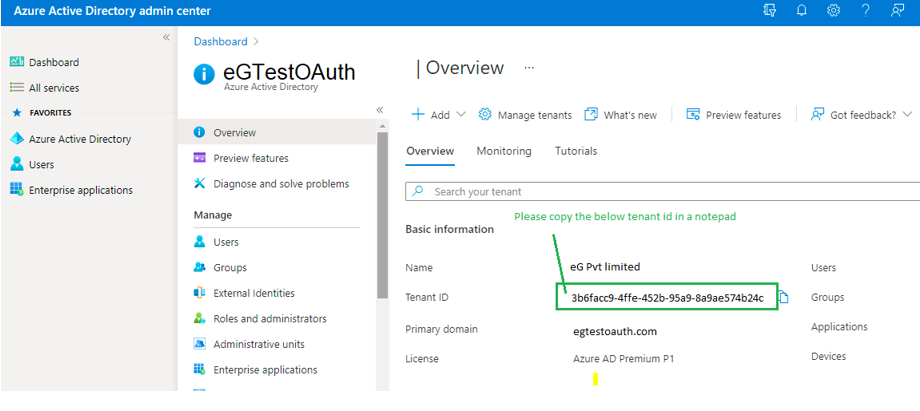
Task: Click the name value eG Pvt limited
Action: click(605, 267)
